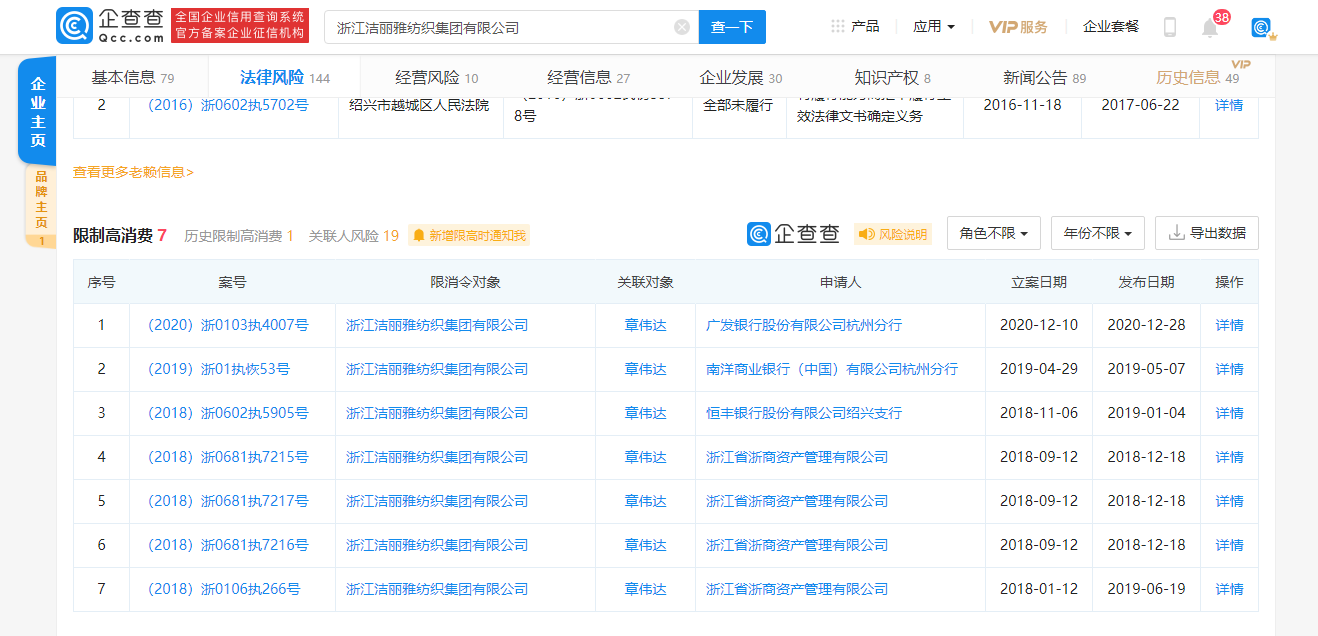The height and width of the screenshot is (636, 1318).
Task: Open 详情 for row 2 case 执恢53号
Action: click(x=1229, y=369)
